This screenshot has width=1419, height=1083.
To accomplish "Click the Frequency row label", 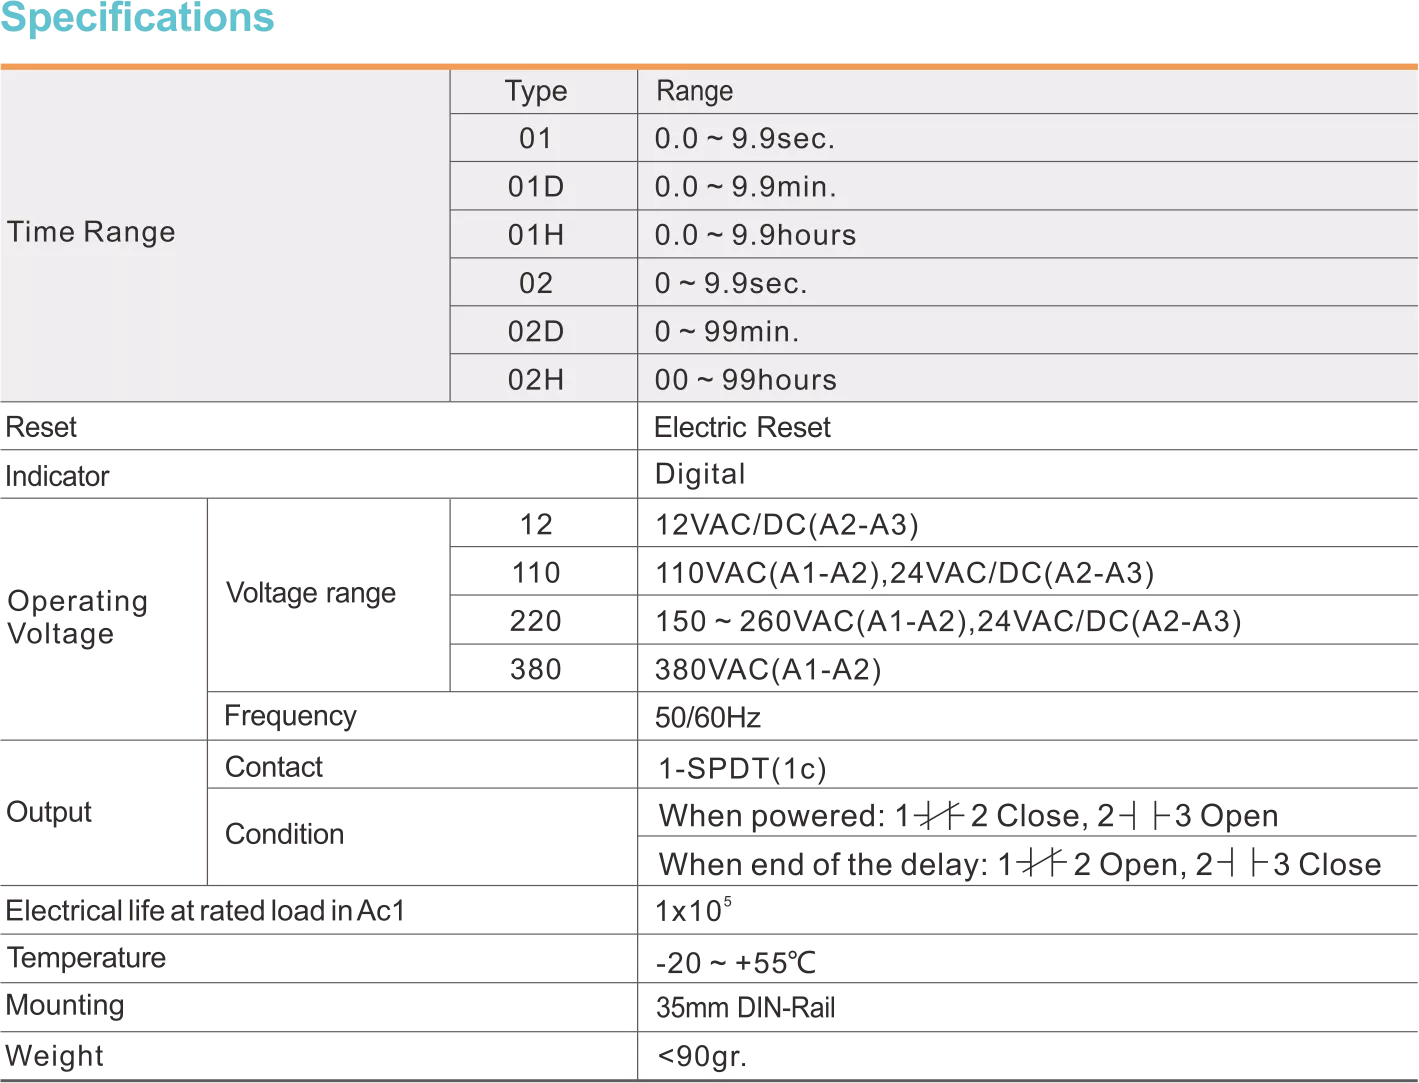I will 291,716.
